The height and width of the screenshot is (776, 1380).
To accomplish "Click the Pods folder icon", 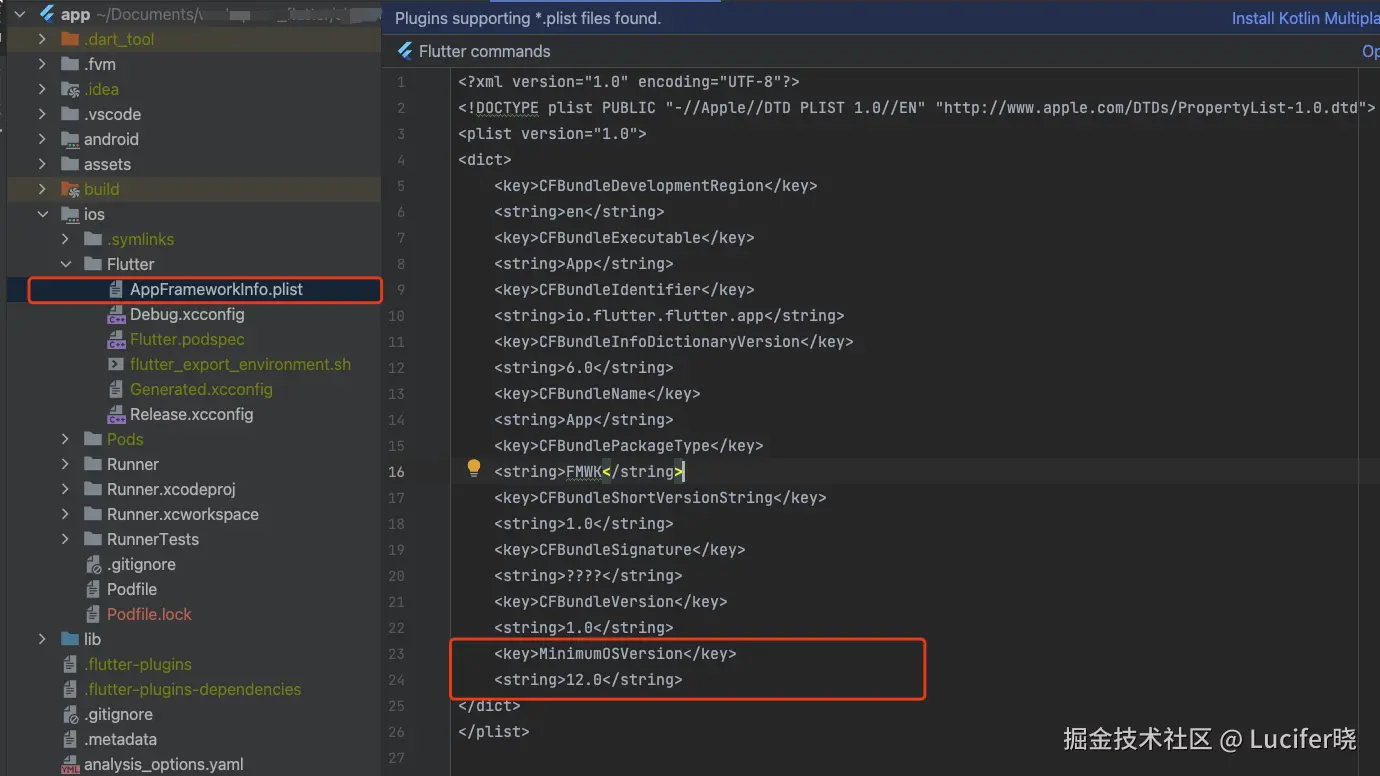I will [93, 439].
